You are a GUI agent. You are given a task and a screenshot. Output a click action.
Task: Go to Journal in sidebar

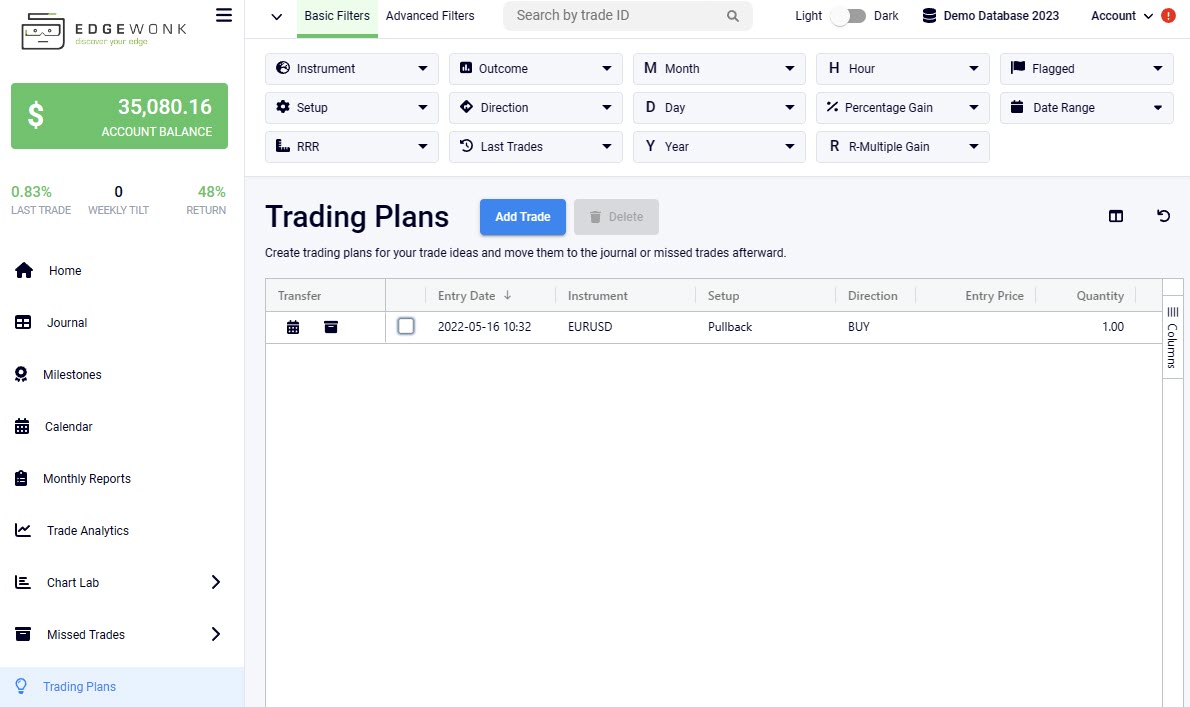67,322
